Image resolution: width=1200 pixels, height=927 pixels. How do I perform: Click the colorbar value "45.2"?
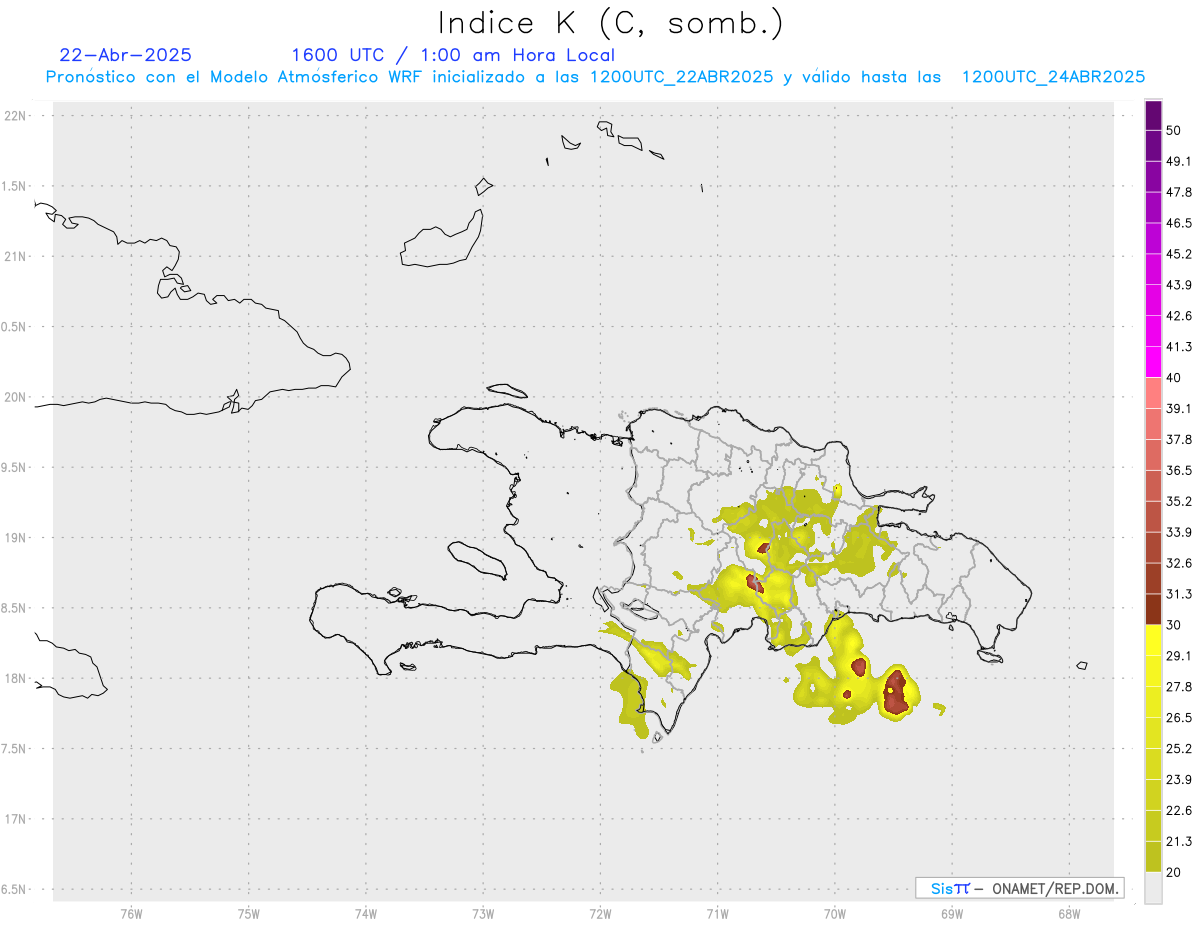tap(1179, 254)
